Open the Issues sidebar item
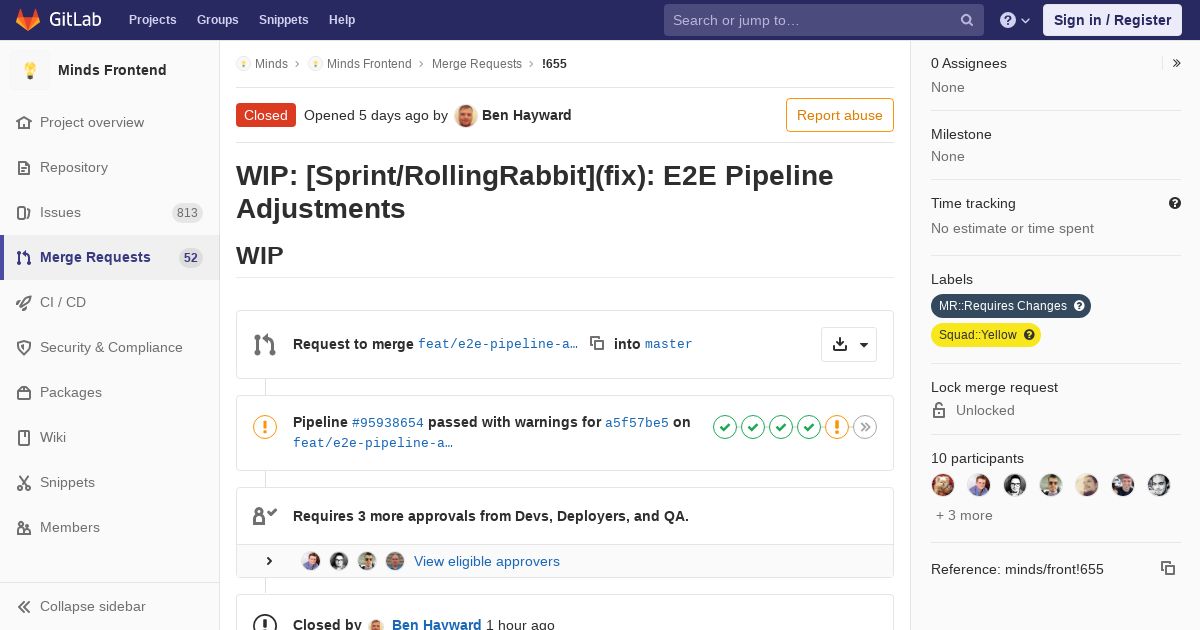1200x630 pixels. pos(60,212)
